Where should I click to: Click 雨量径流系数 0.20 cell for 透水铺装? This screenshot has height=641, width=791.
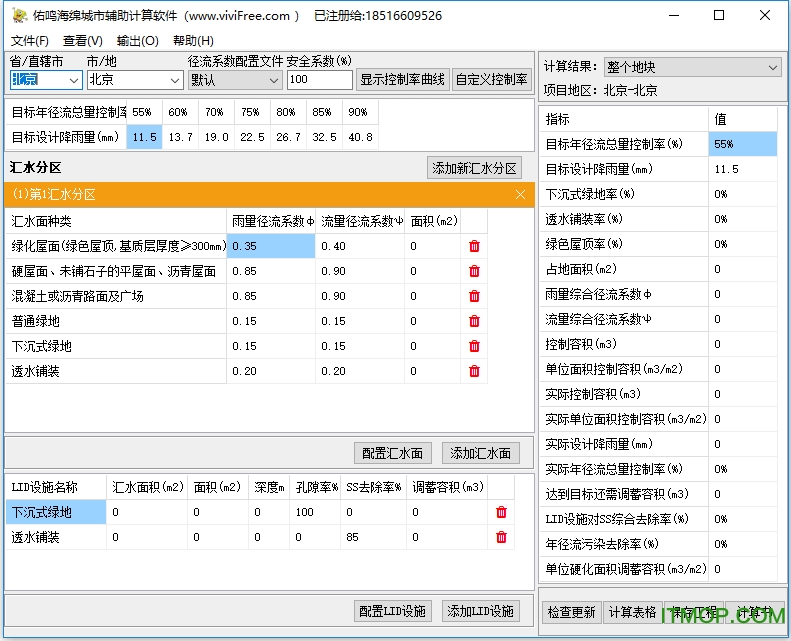coord(271,371)
